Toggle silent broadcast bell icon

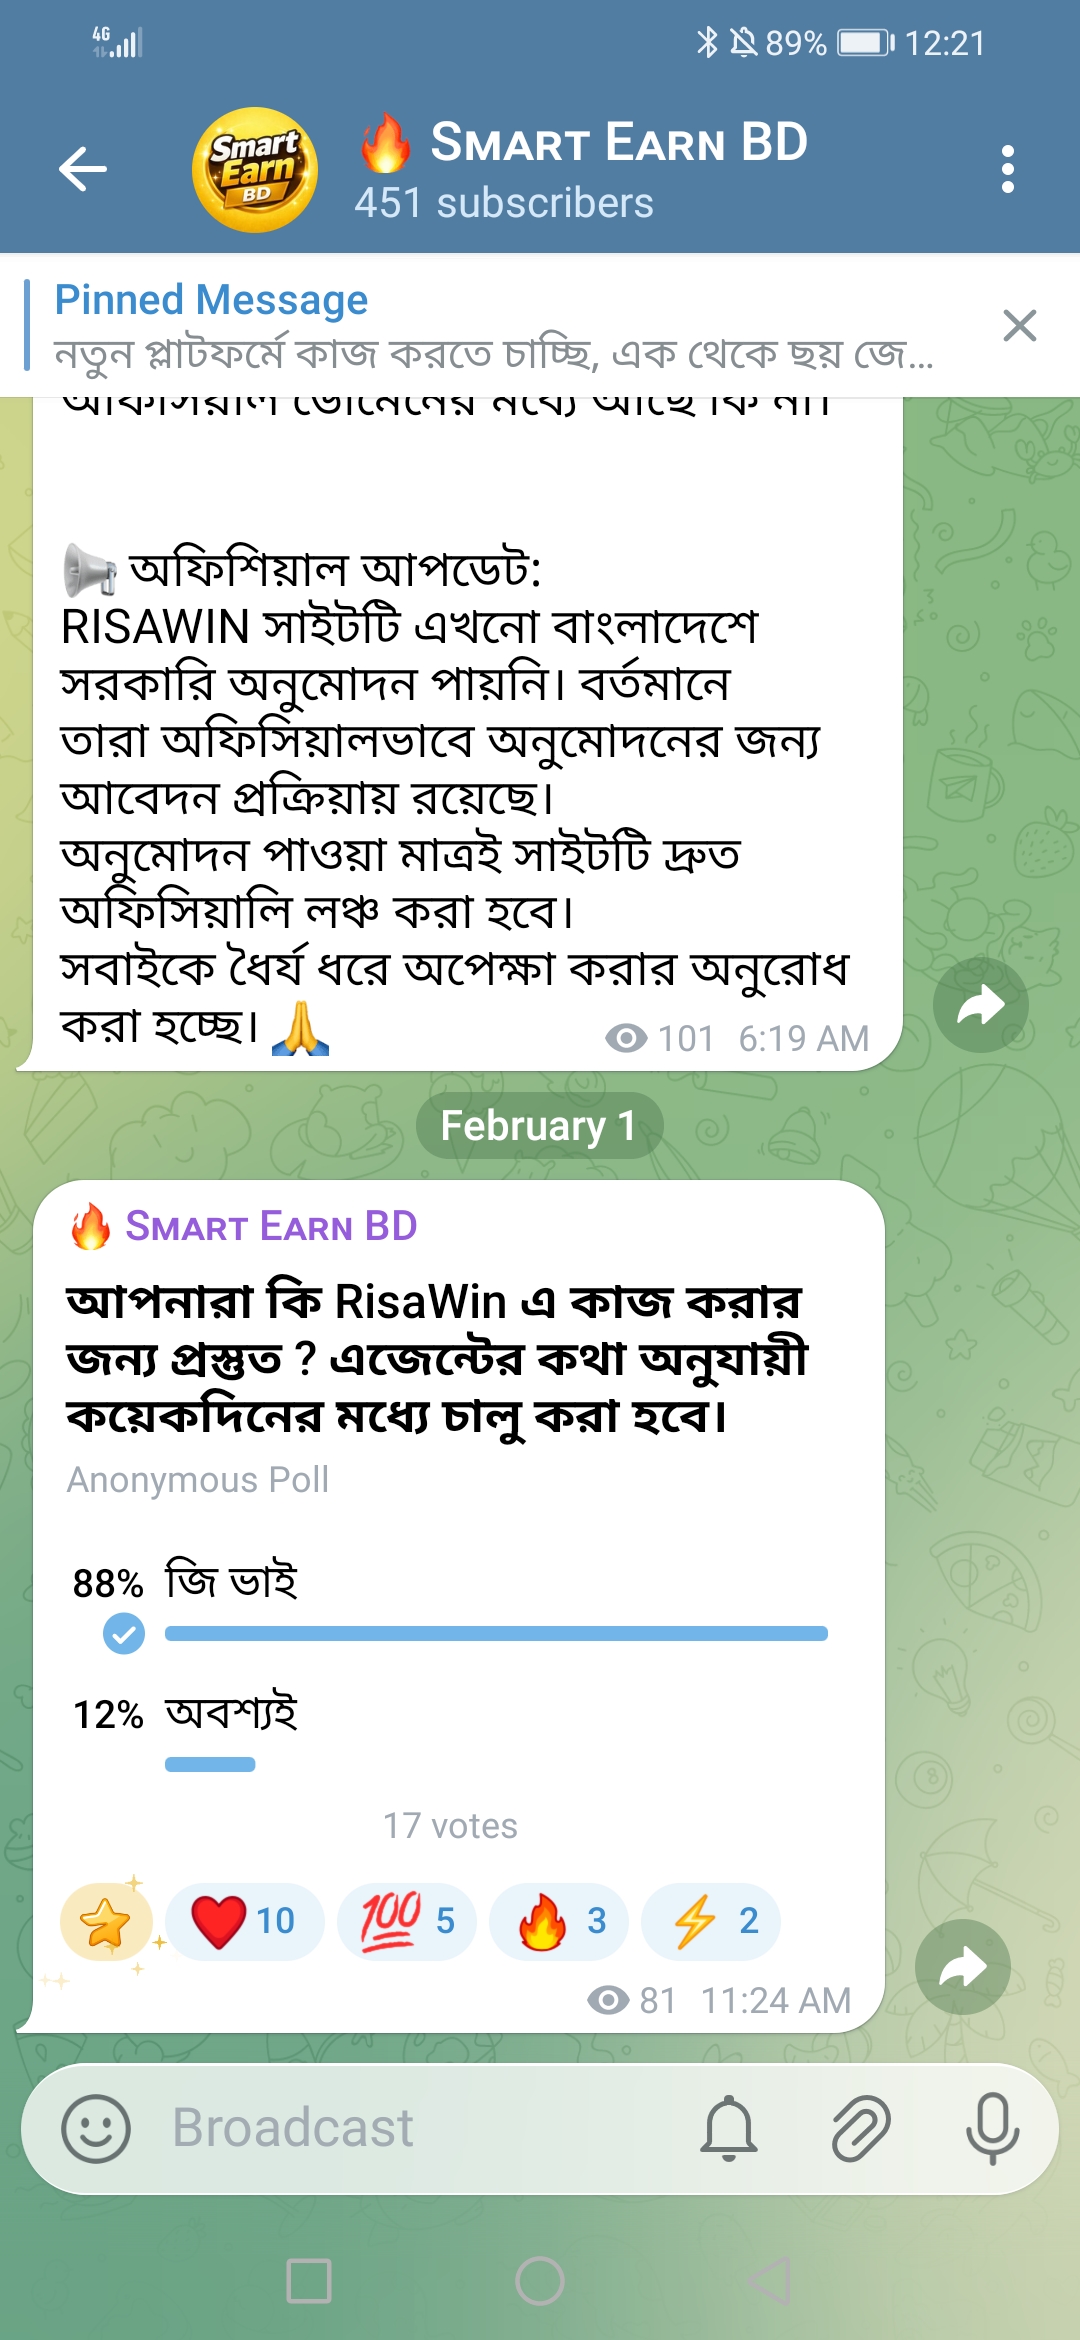tap(729, 2129)
